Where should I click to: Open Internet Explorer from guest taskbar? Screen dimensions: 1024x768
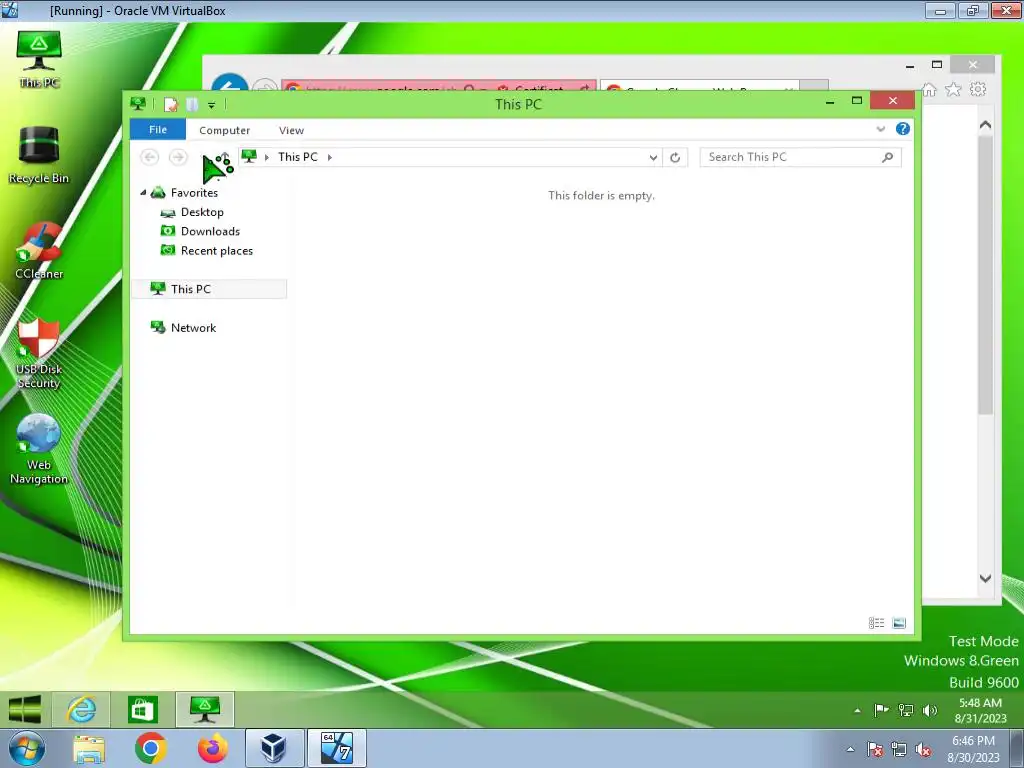click(x=82, y=709)
